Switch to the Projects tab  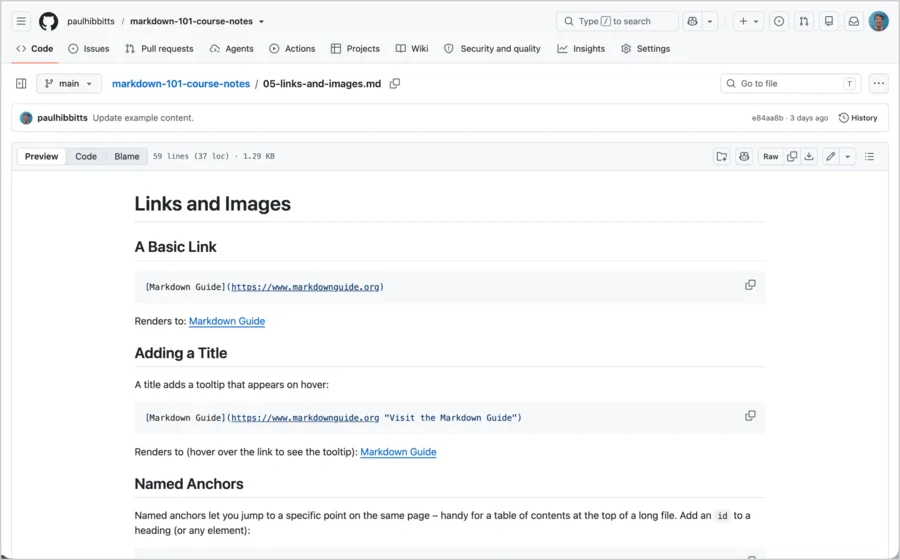(355, 49)
